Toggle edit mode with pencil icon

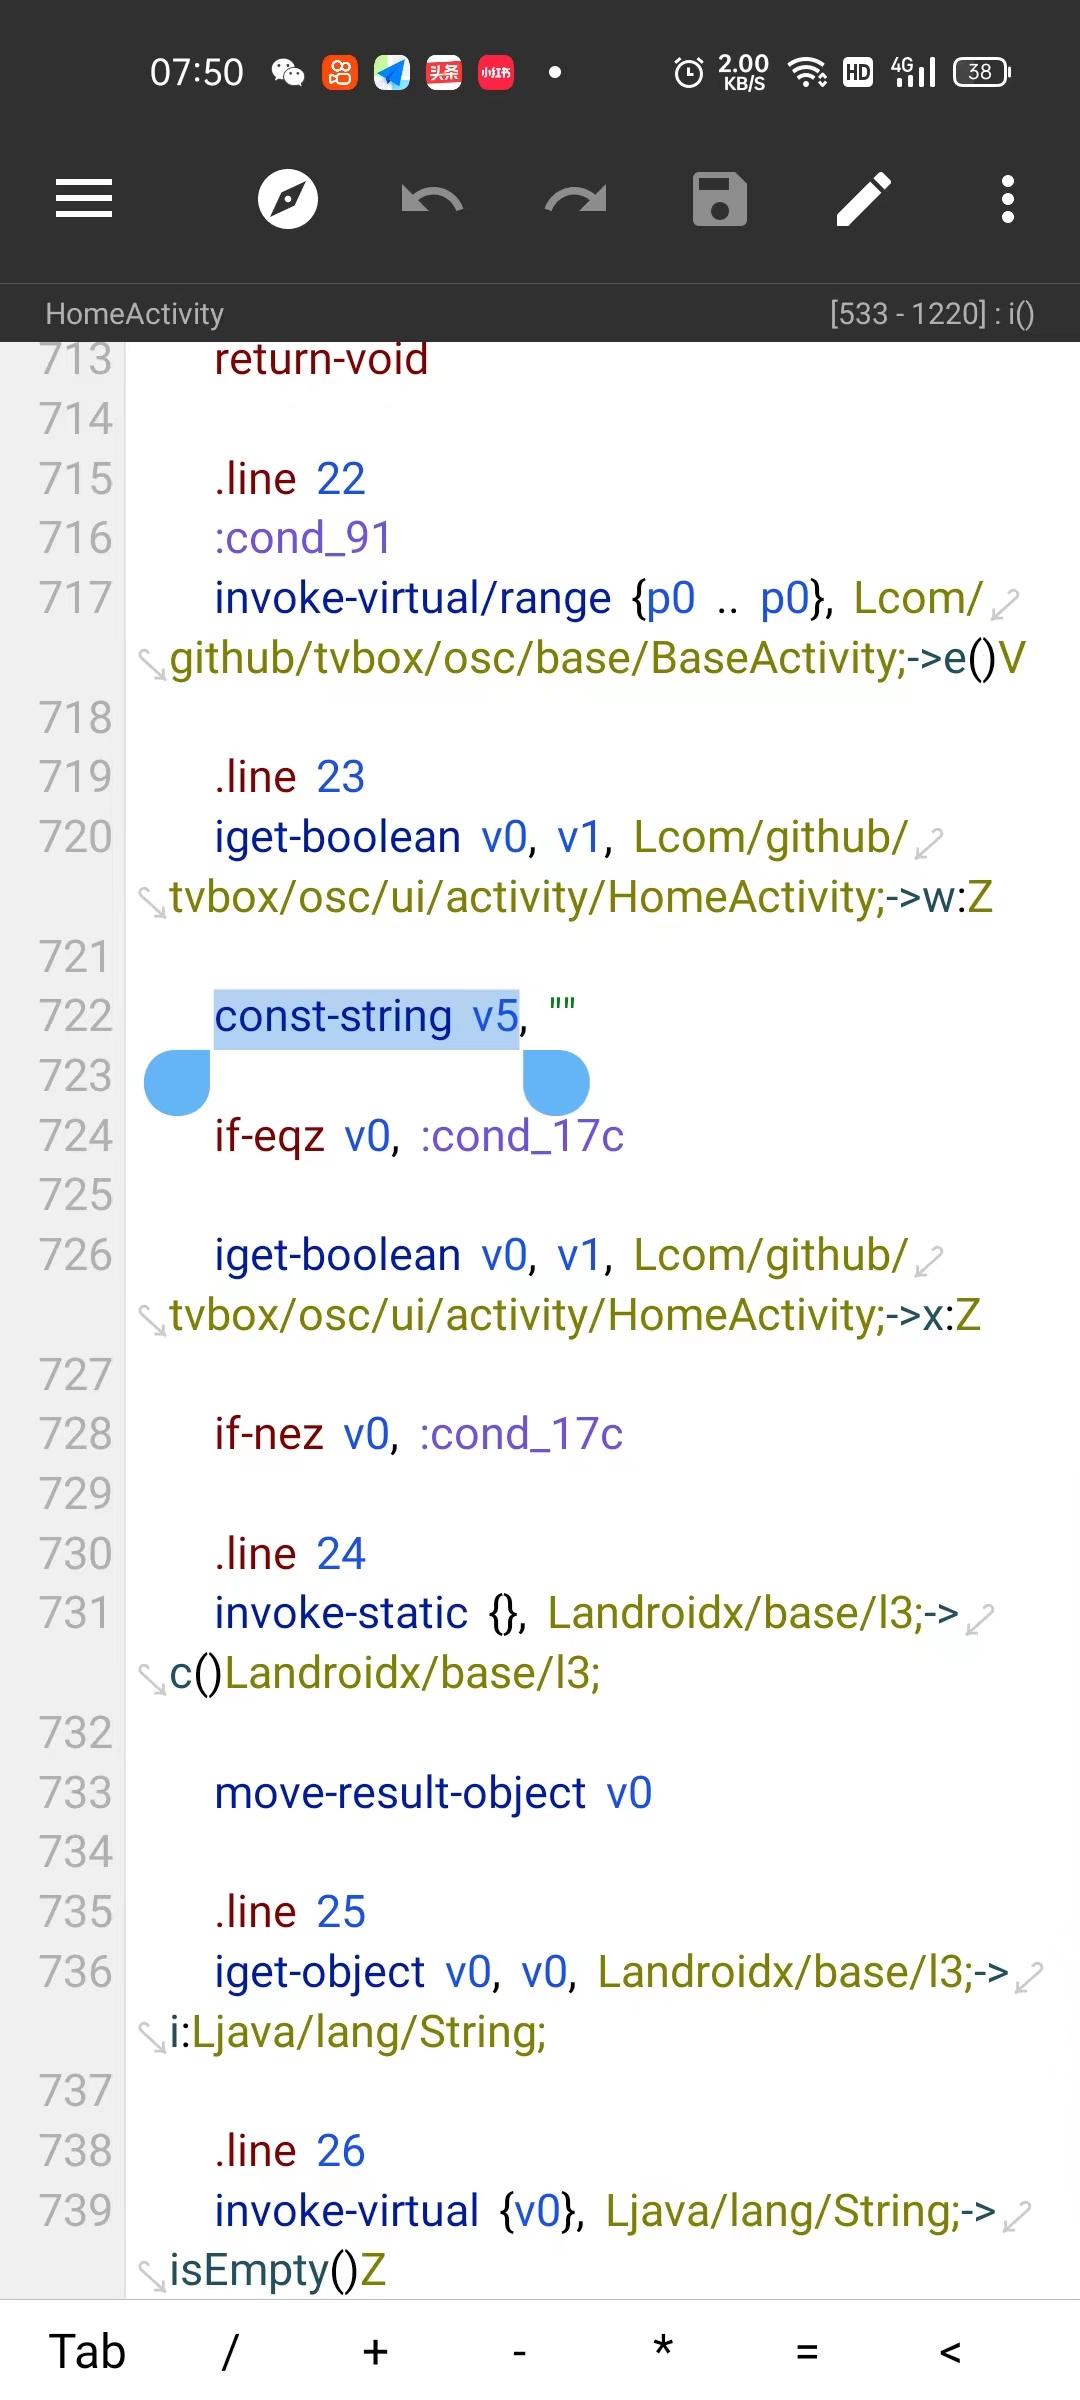(x=864, y=199)
